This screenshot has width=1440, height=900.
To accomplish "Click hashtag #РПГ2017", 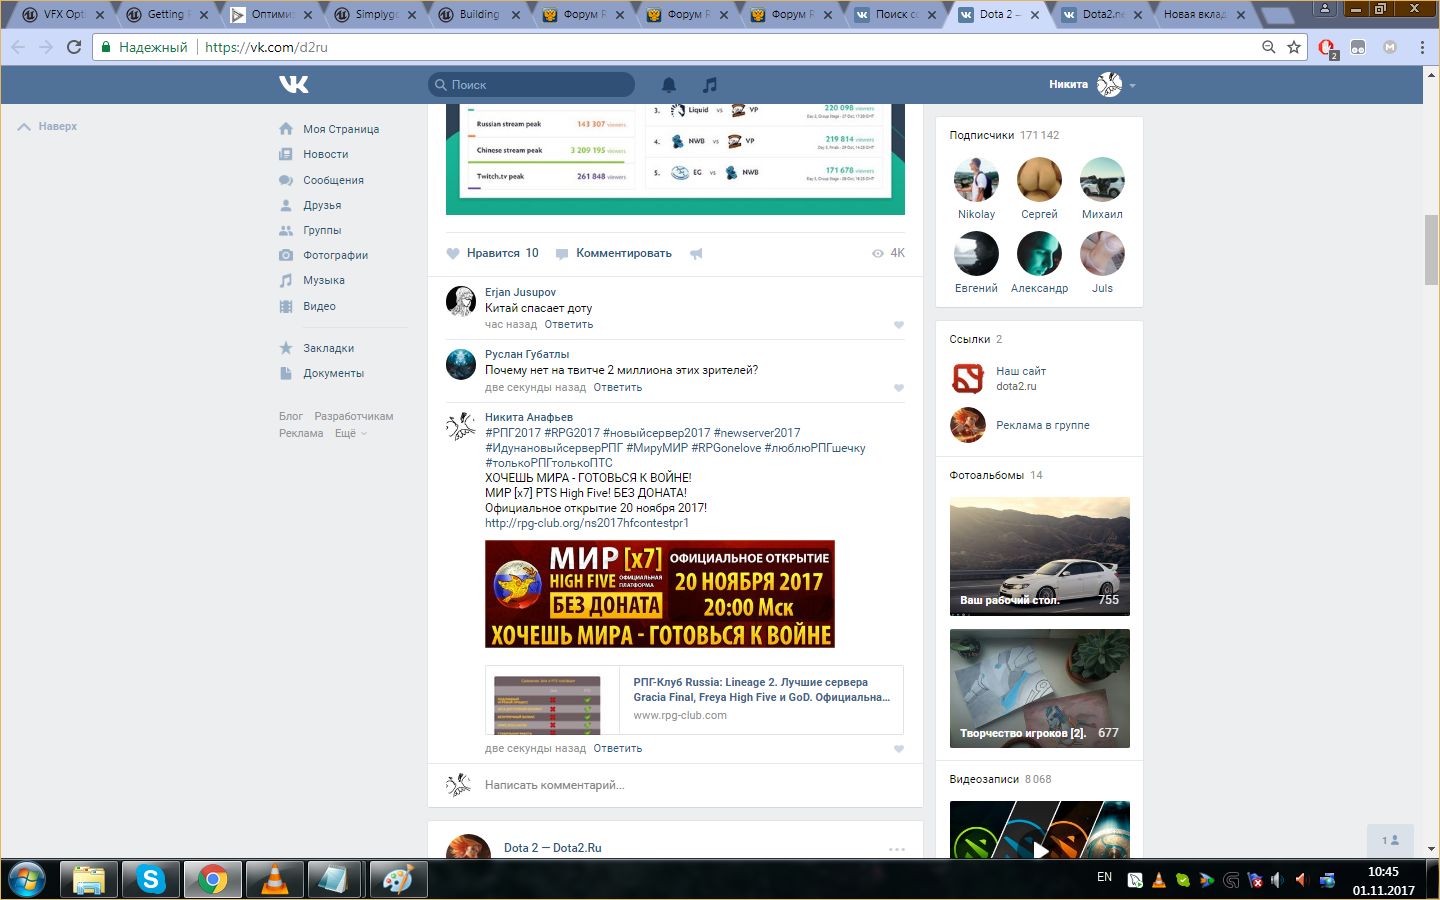I will click(513, 433).
